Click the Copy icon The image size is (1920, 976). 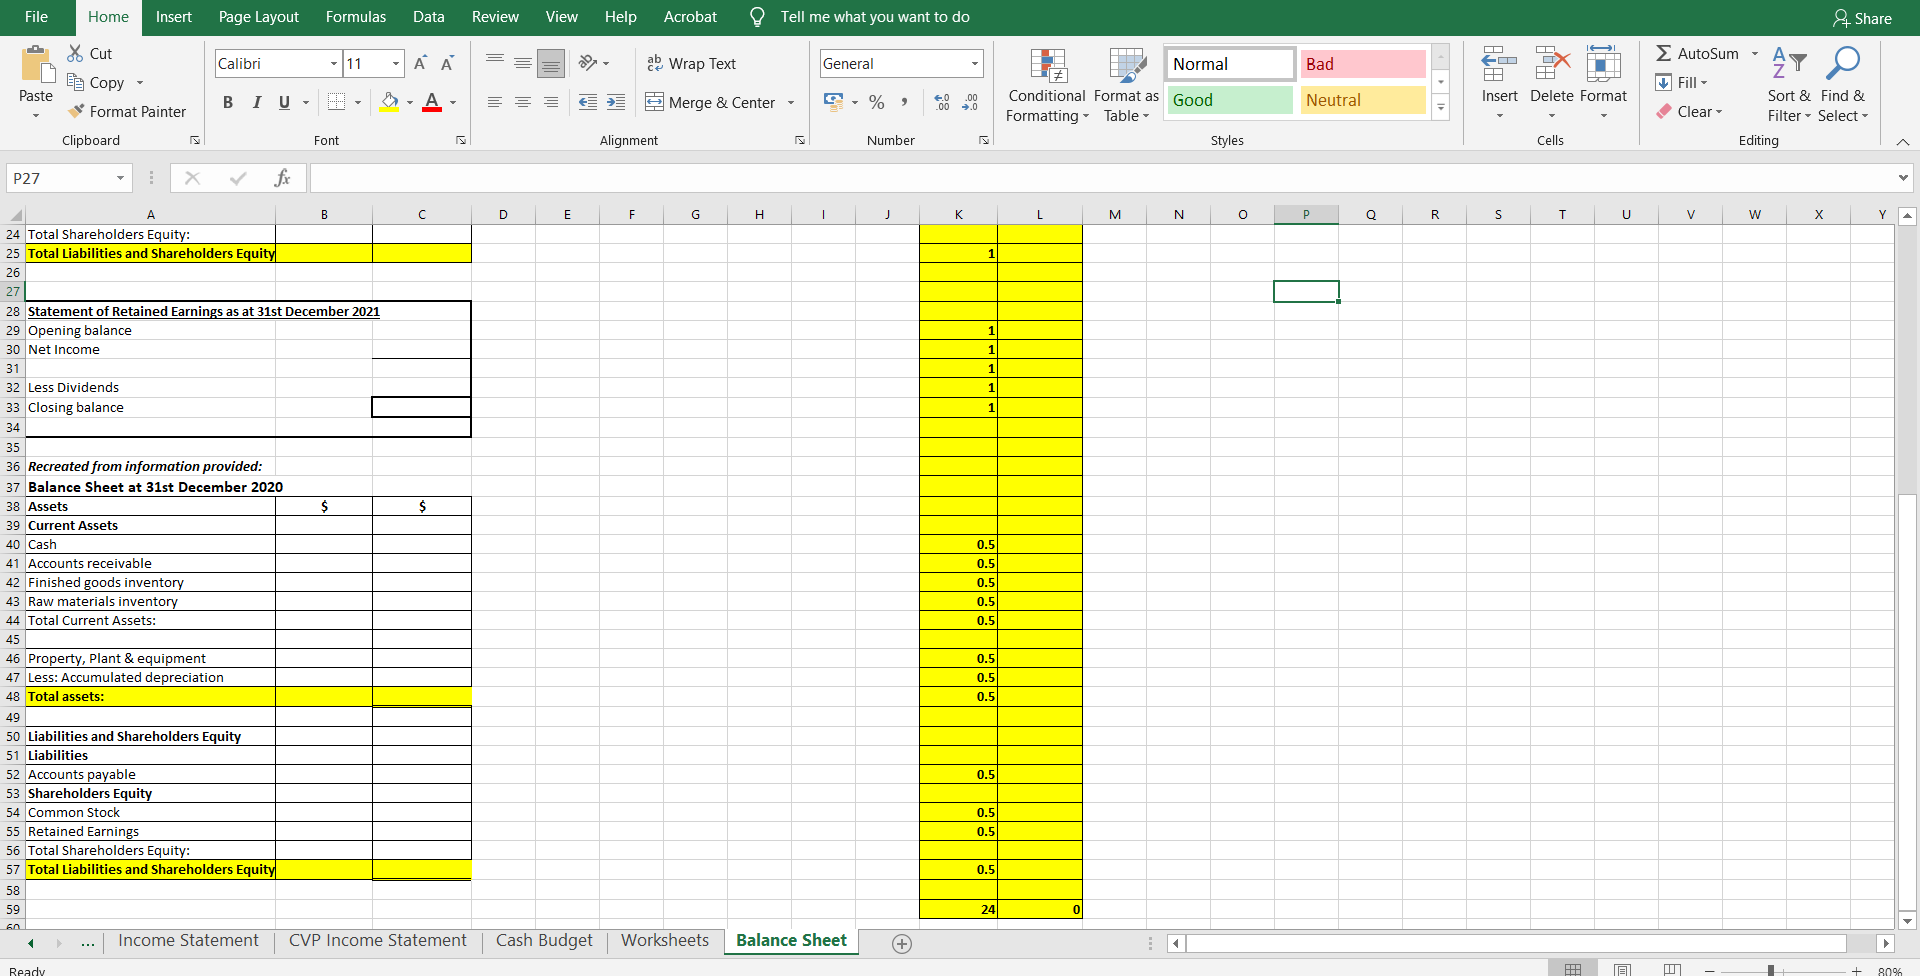point(76,82)
